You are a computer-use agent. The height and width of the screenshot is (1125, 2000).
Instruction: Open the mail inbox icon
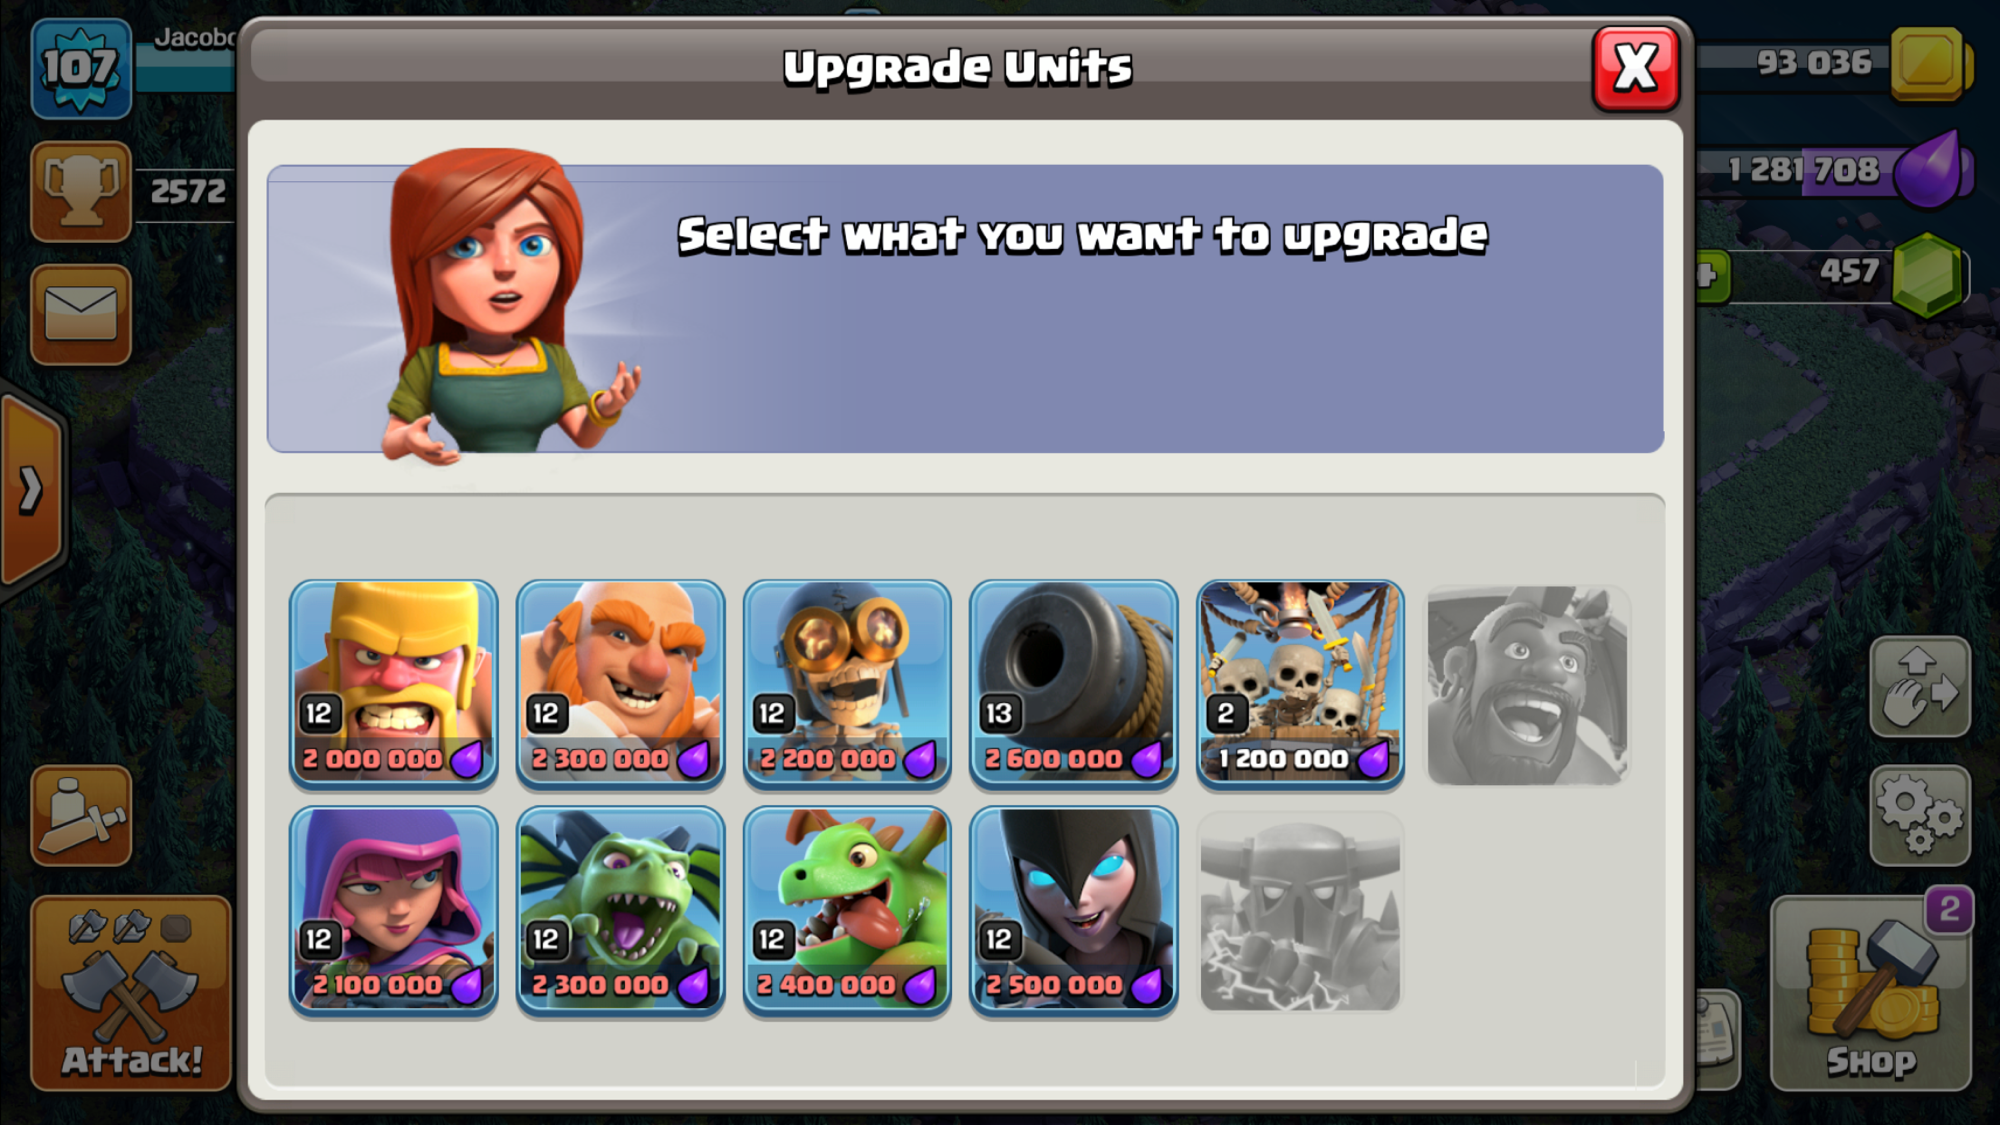(81, 314)
